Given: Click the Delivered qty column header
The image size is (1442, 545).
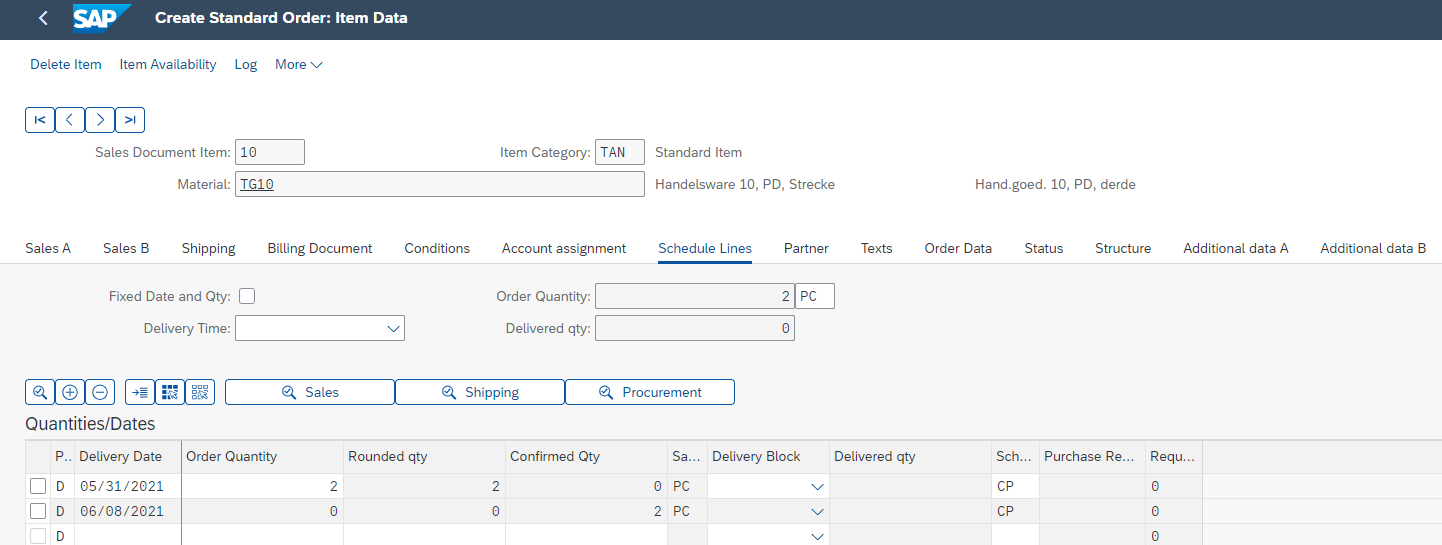Looking at the screenshot, I should coord(911,456).
